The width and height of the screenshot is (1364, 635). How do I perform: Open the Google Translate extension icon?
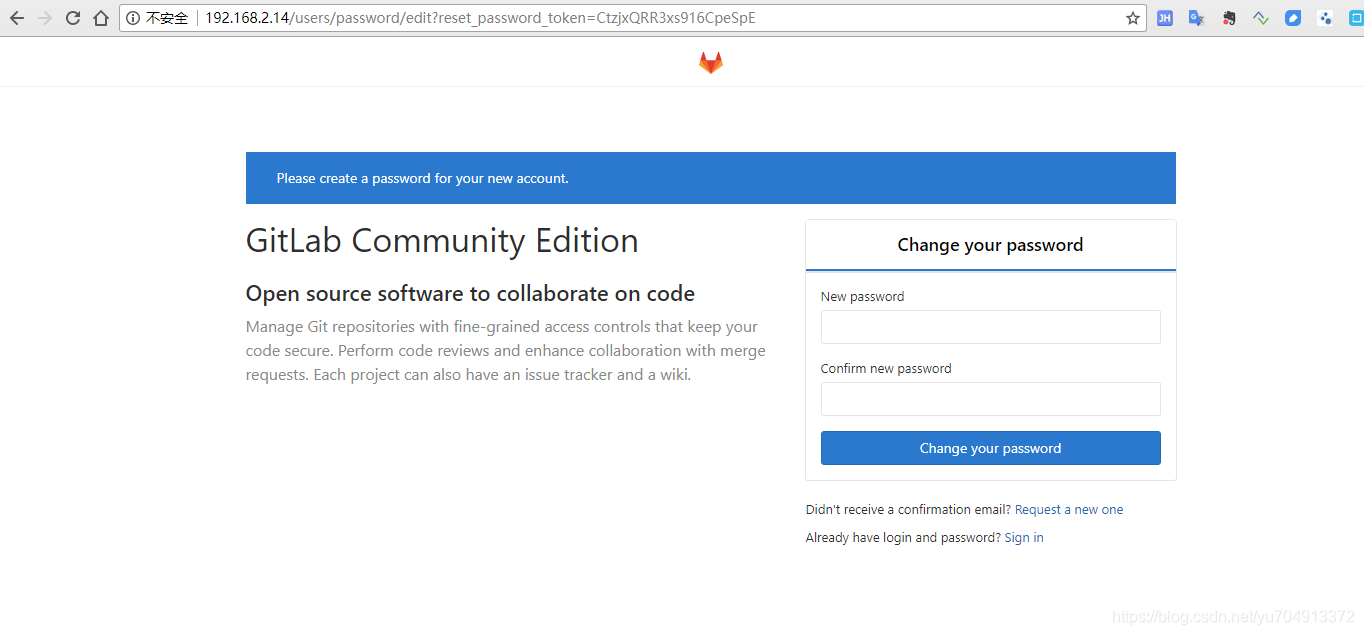pyautogui.click(x=1197, y=18)
